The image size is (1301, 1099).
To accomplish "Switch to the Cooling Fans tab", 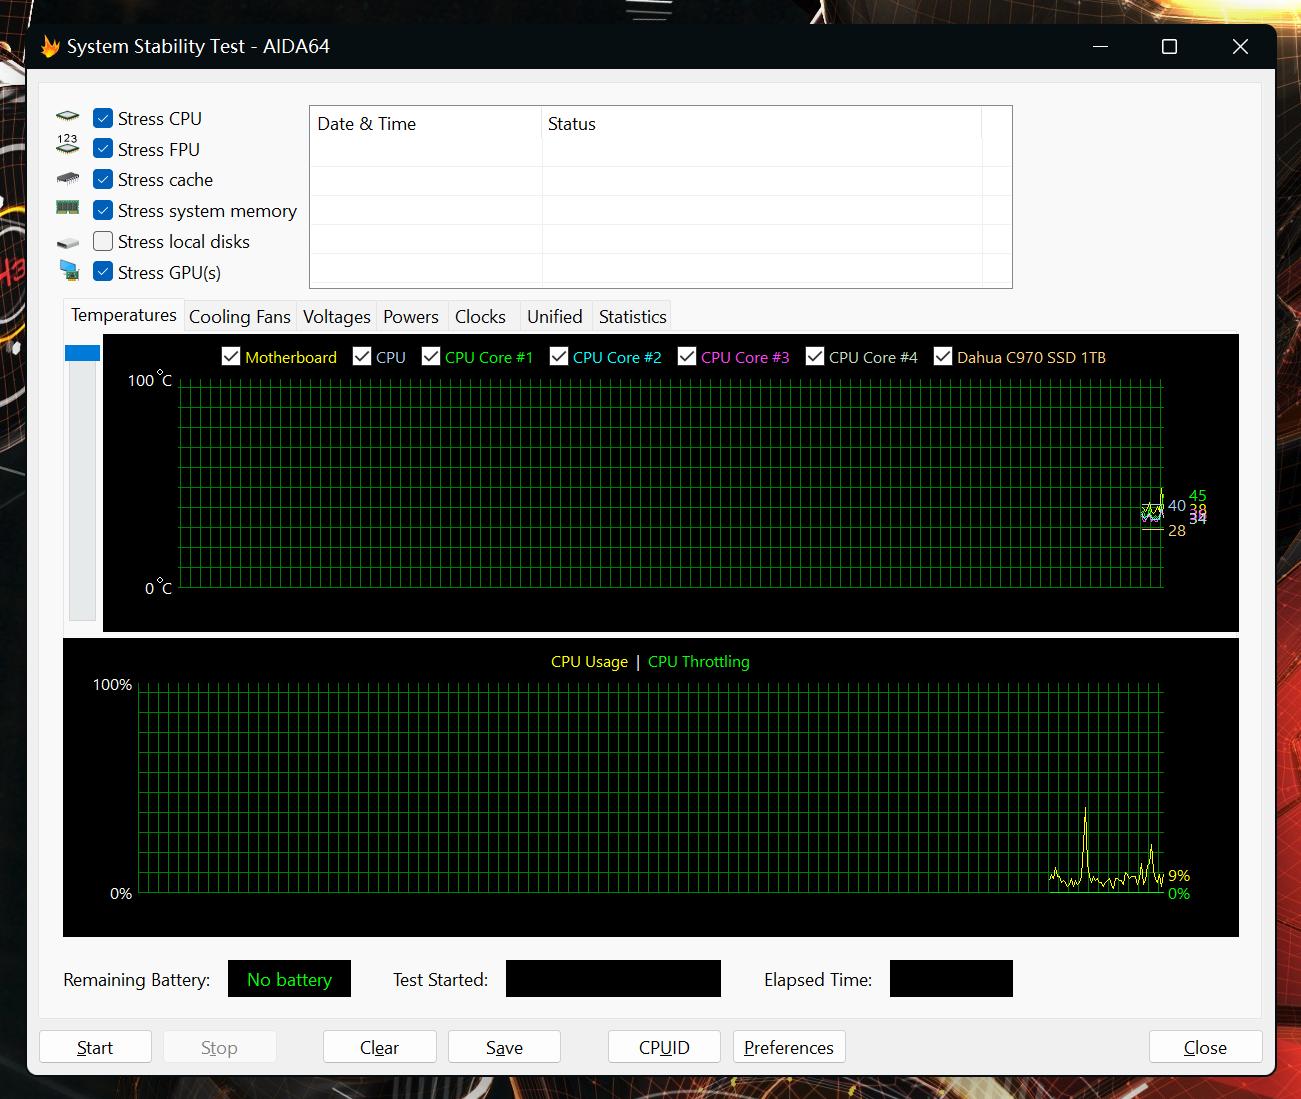I will pos(239,317).
